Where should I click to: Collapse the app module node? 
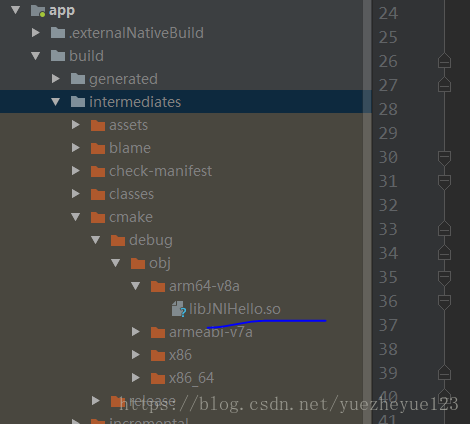(16, 10)
